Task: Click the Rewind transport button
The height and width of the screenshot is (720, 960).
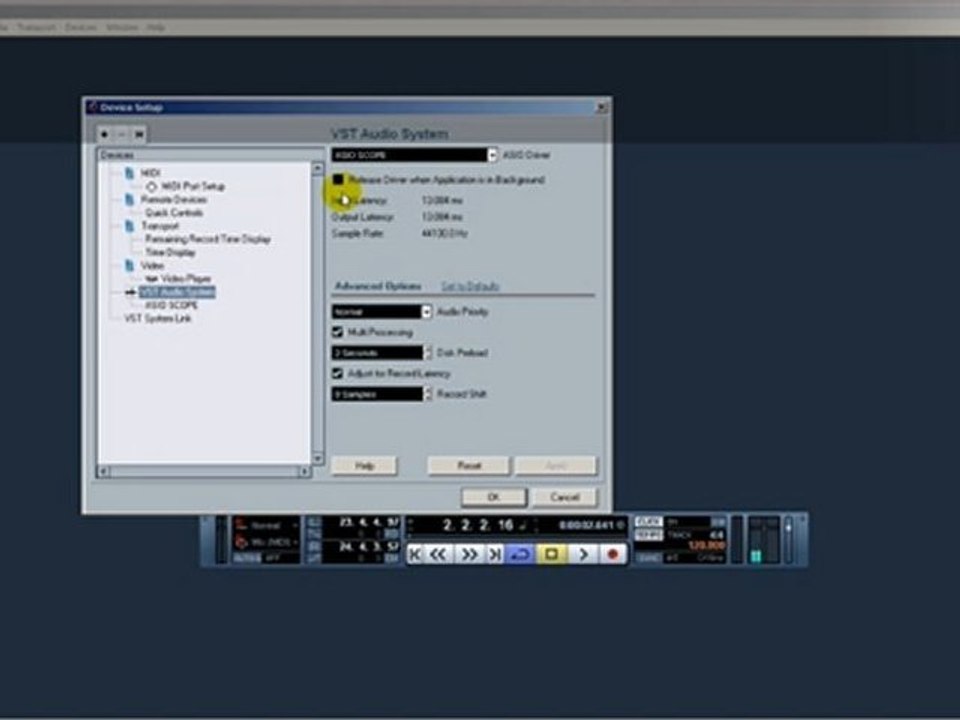Action: click(438, 554)
